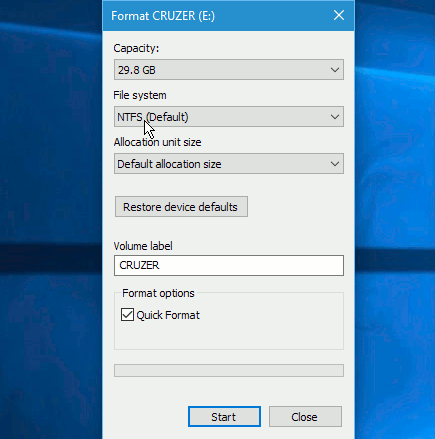
Task: Expand the Default allocation size combo box
Action: click(x=229, y=164)
